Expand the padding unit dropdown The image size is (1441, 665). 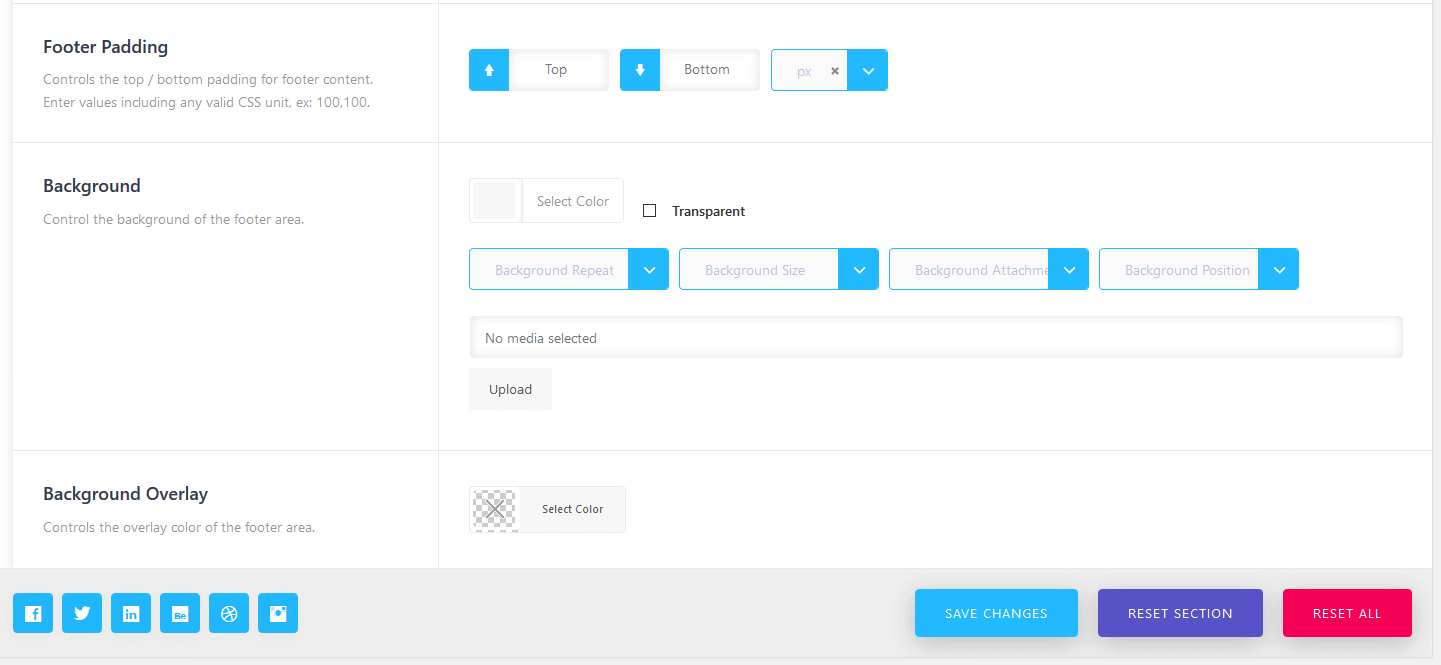868,71
